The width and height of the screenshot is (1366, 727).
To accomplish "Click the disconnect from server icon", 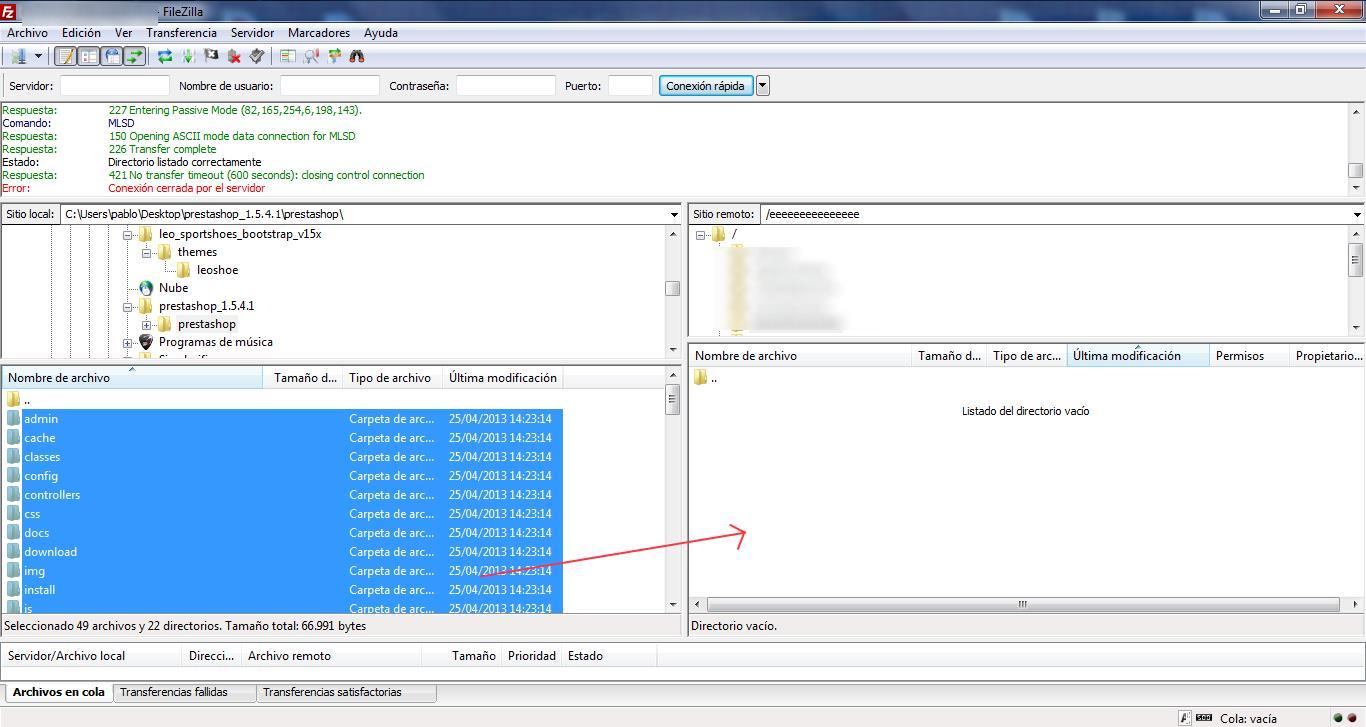I will click(234, 57).
